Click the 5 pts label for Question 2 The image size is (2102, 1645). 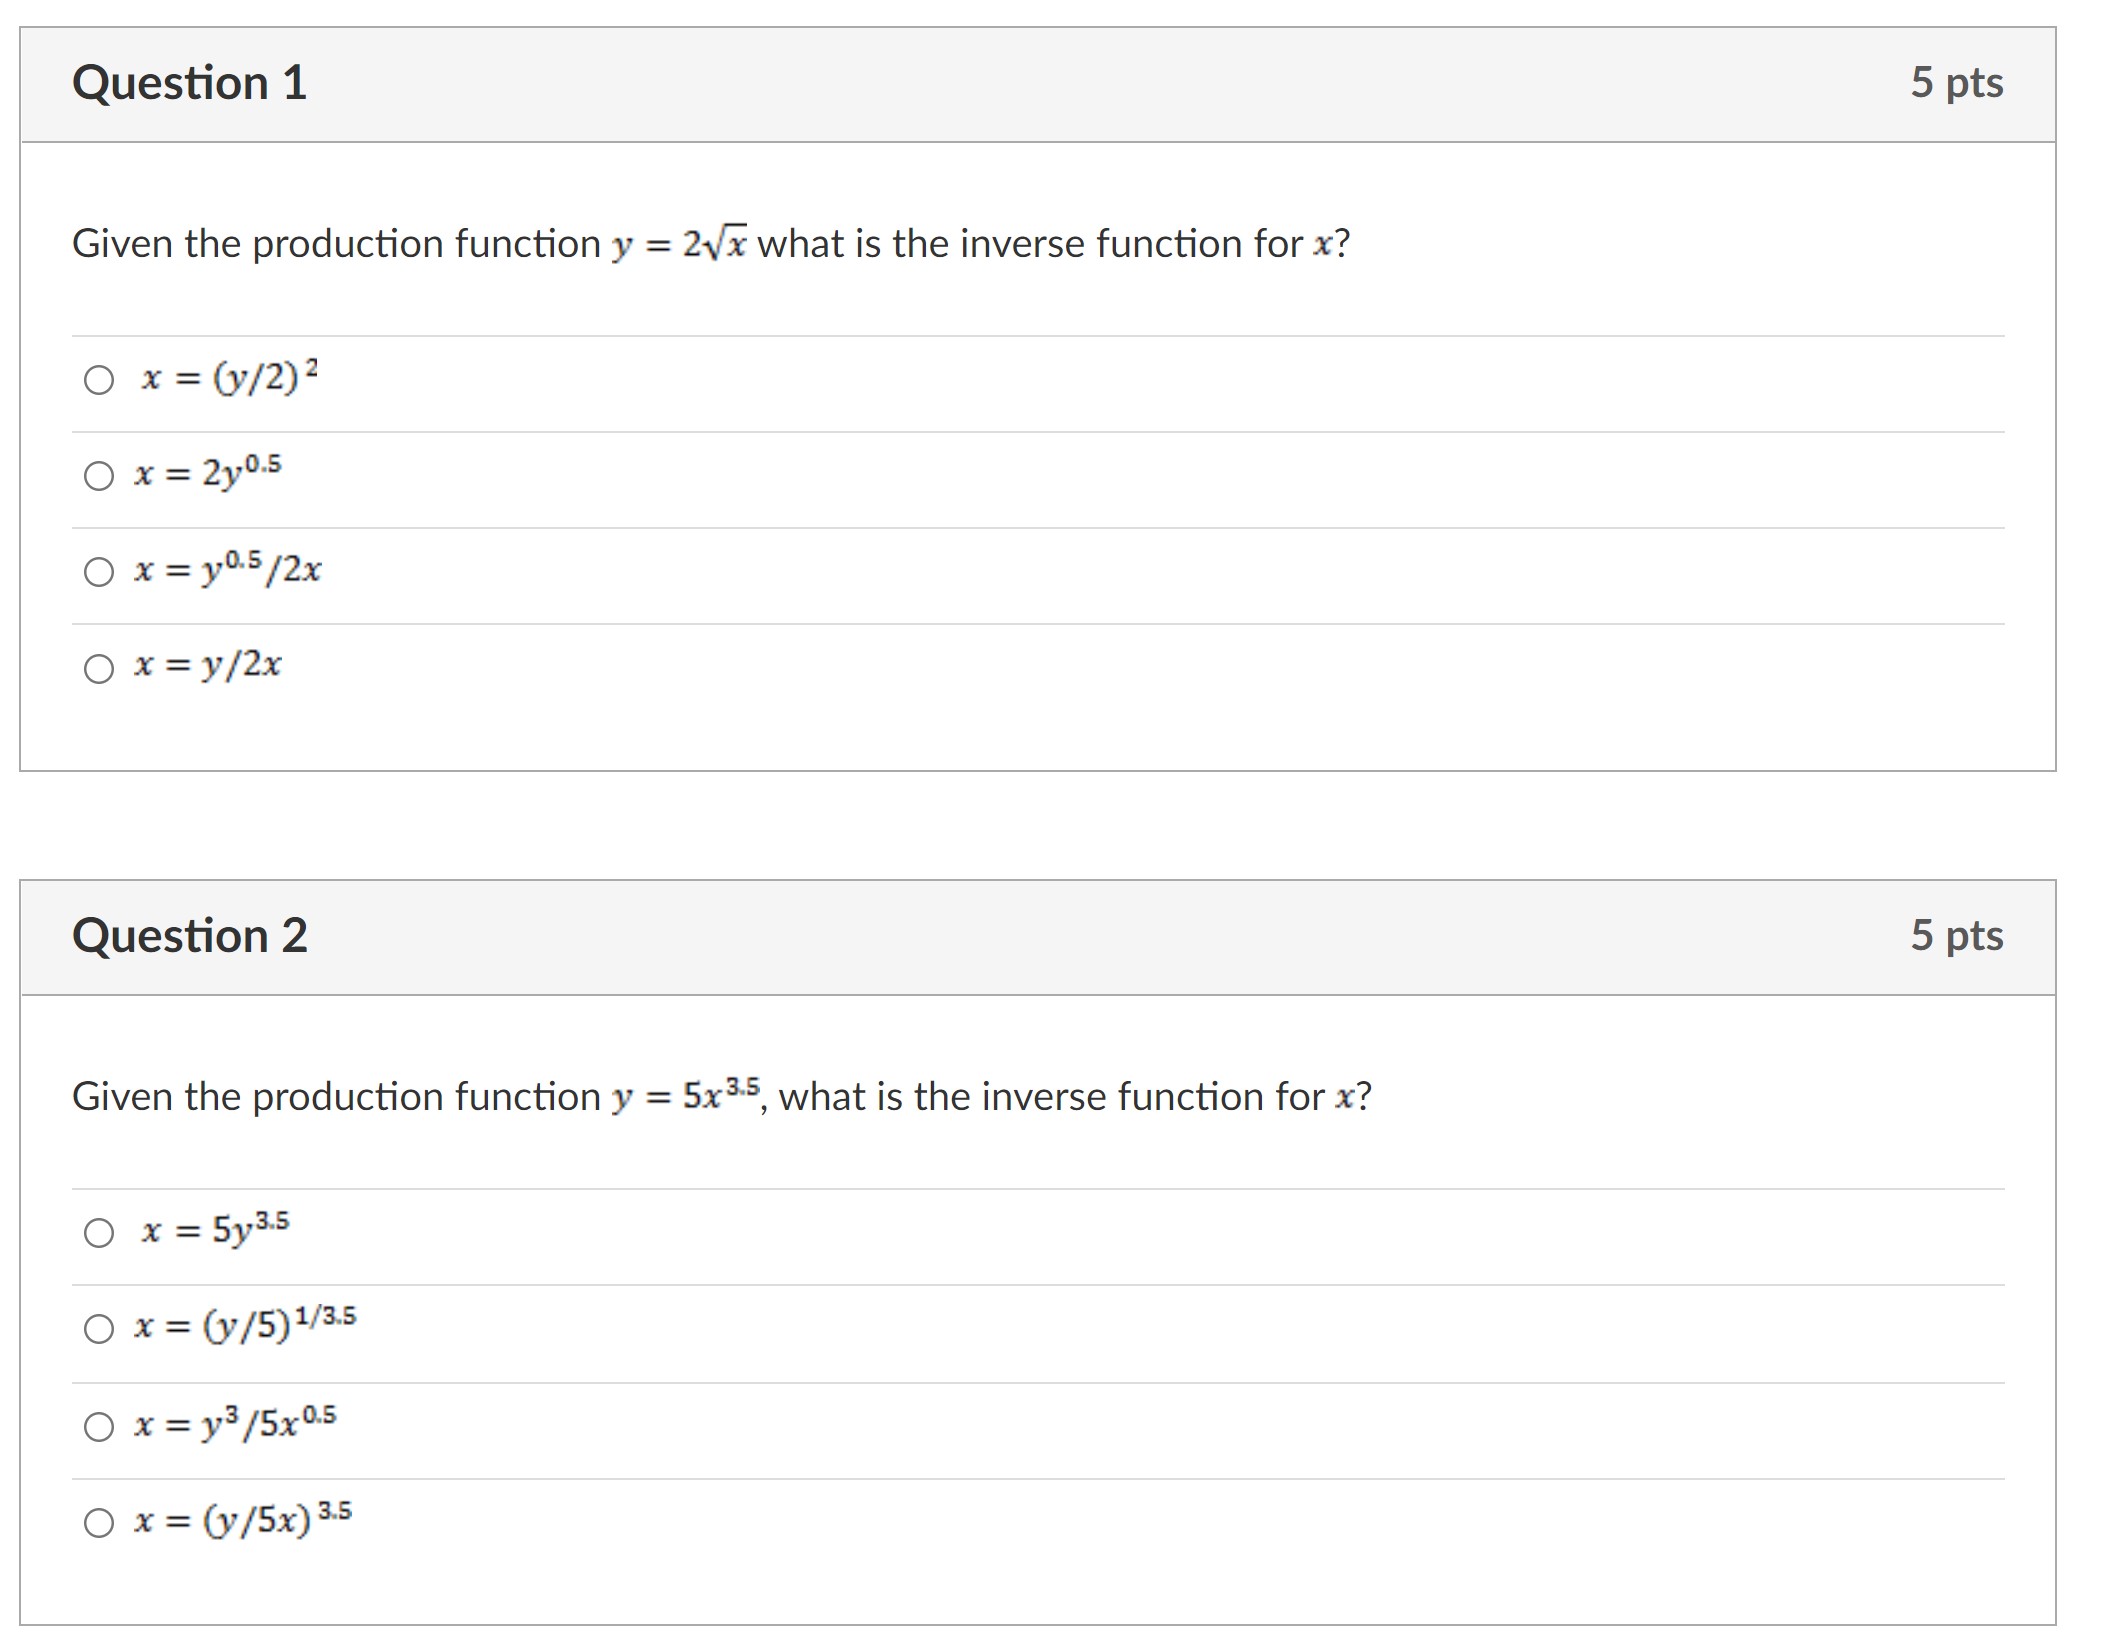[1957, 937]
